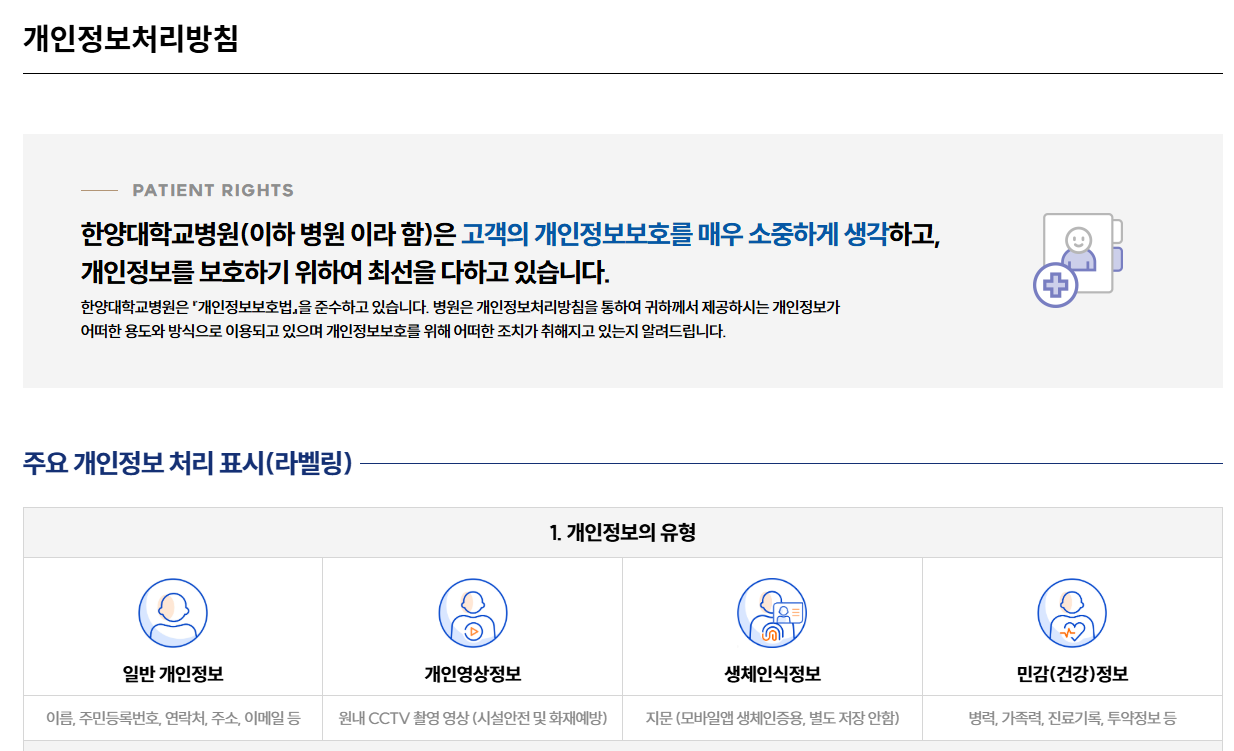The width and height of the screenshot is (1234, 751).
Task: Click blue text 고객의 개인정보보호를 매우 소중하게 생각
Action: (x=675, y=235)
